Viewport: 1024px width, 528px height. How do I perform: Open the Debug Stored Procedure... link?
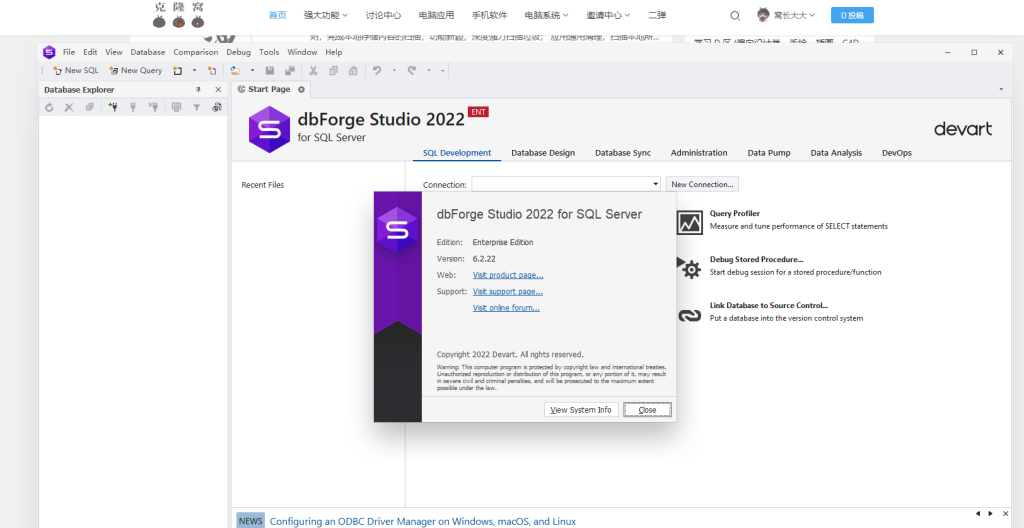[x=756, y=259]
